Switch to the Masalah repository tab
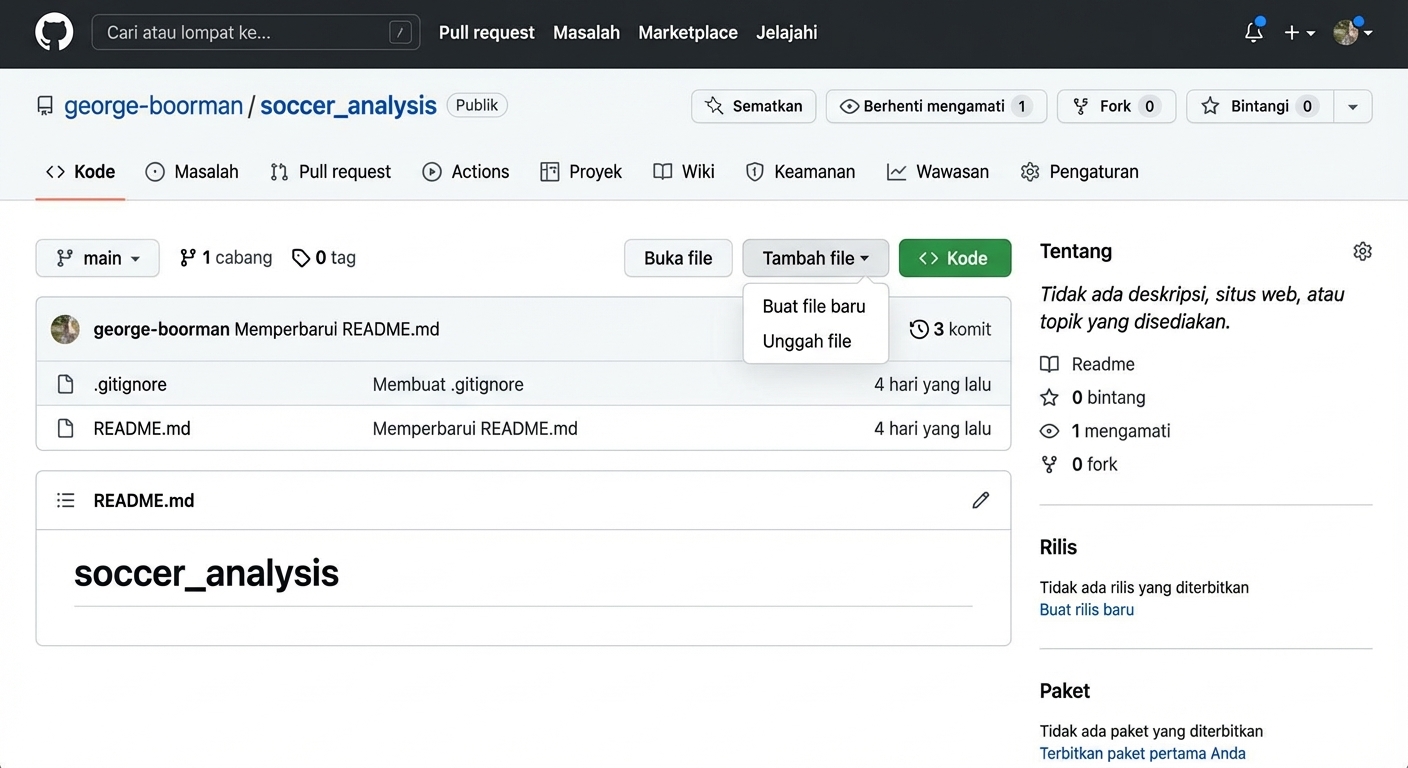Viewport: 1408px width, 768px height. coord(192,172)
